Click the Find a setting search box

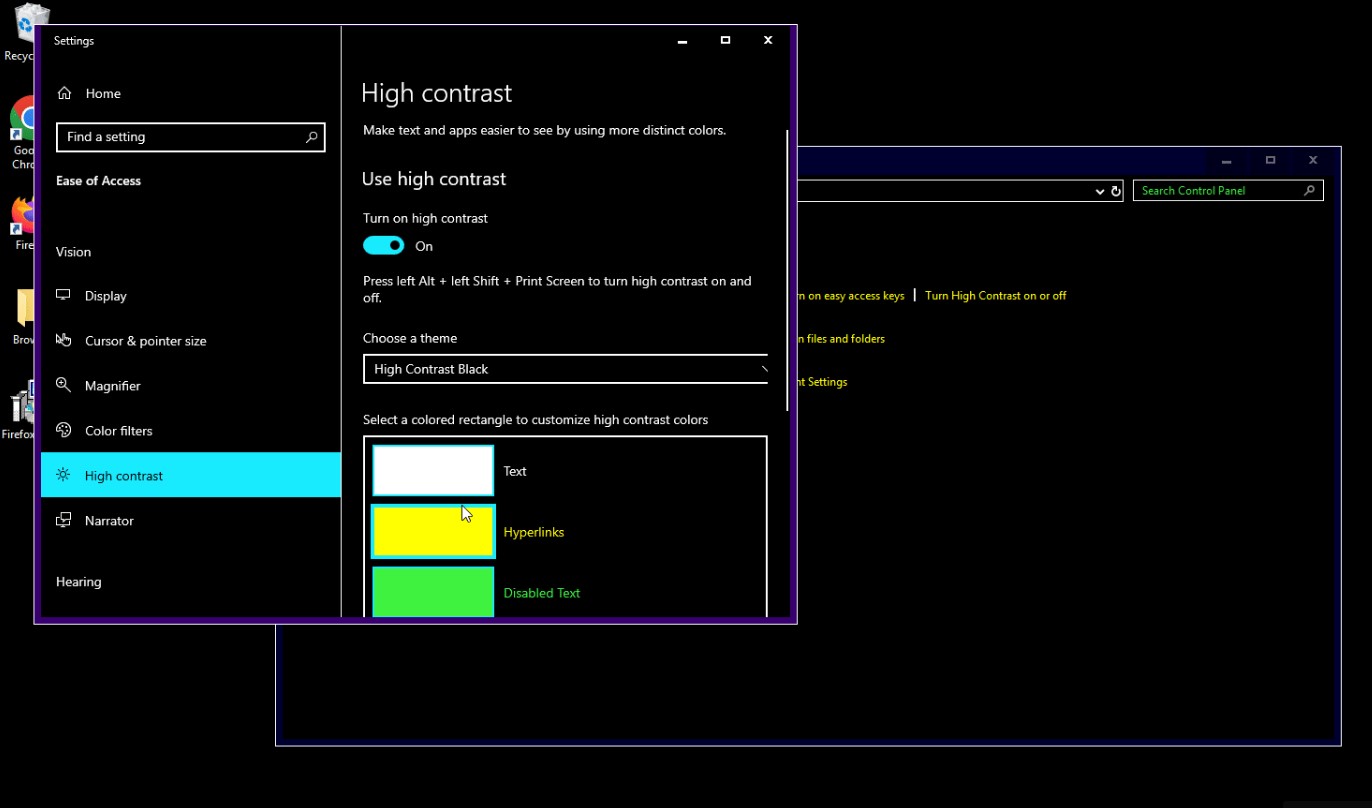point(180,137)
